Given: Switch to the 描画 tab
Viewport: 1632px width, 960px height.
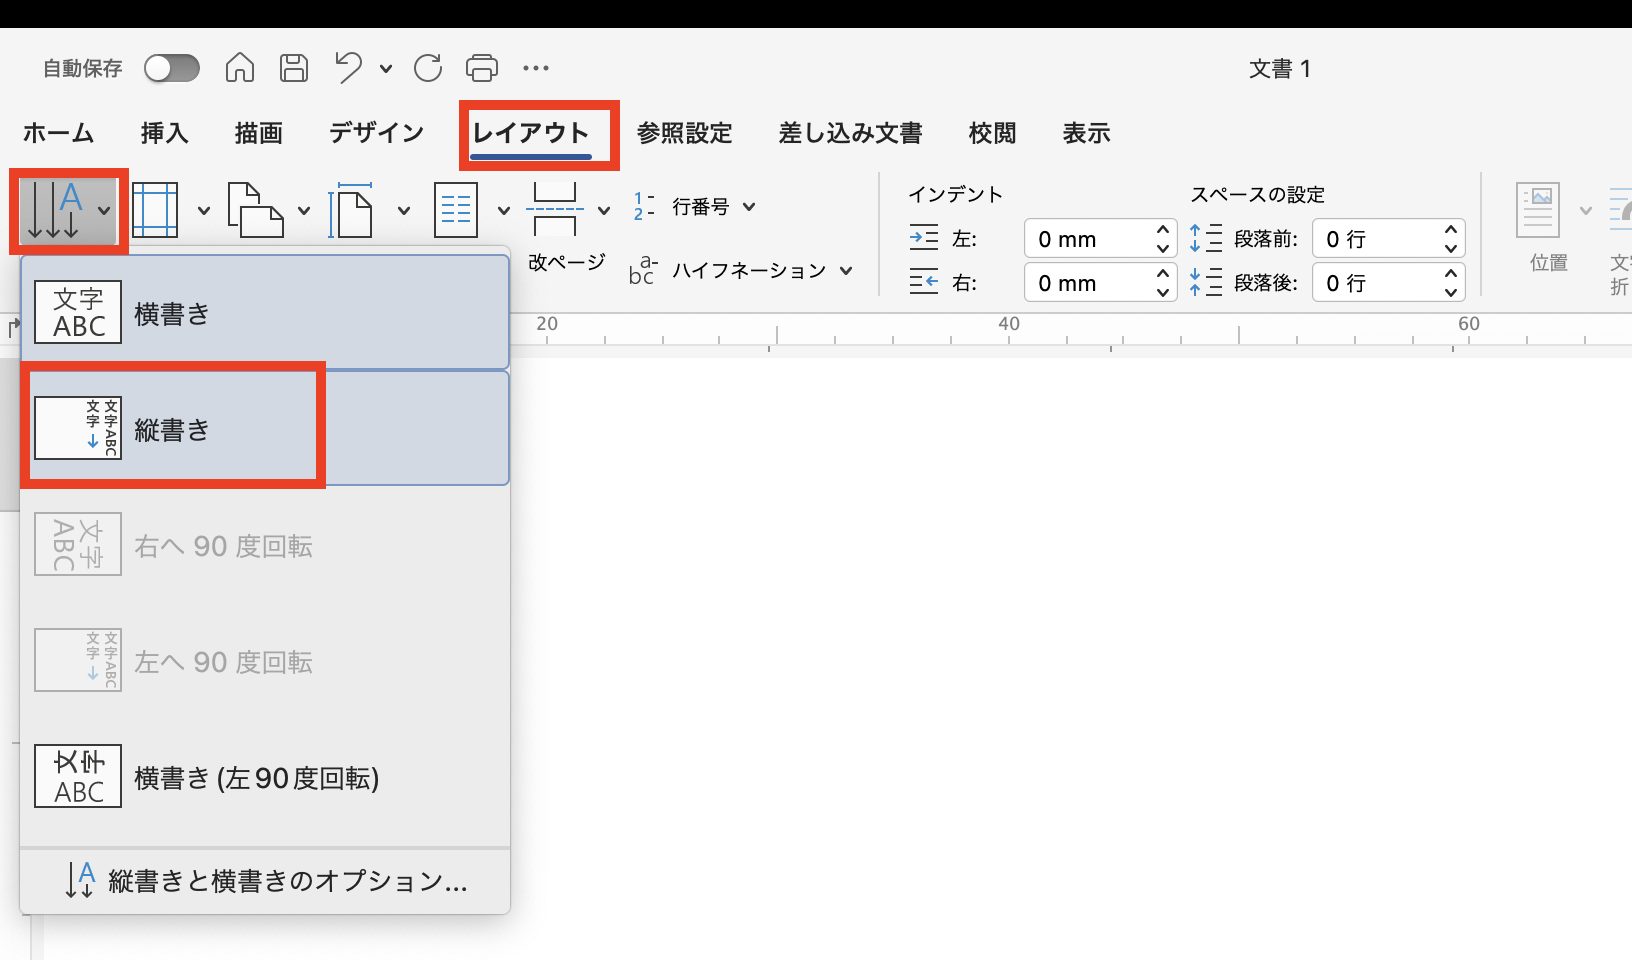Looking at the screenshot, I should 258,133.
